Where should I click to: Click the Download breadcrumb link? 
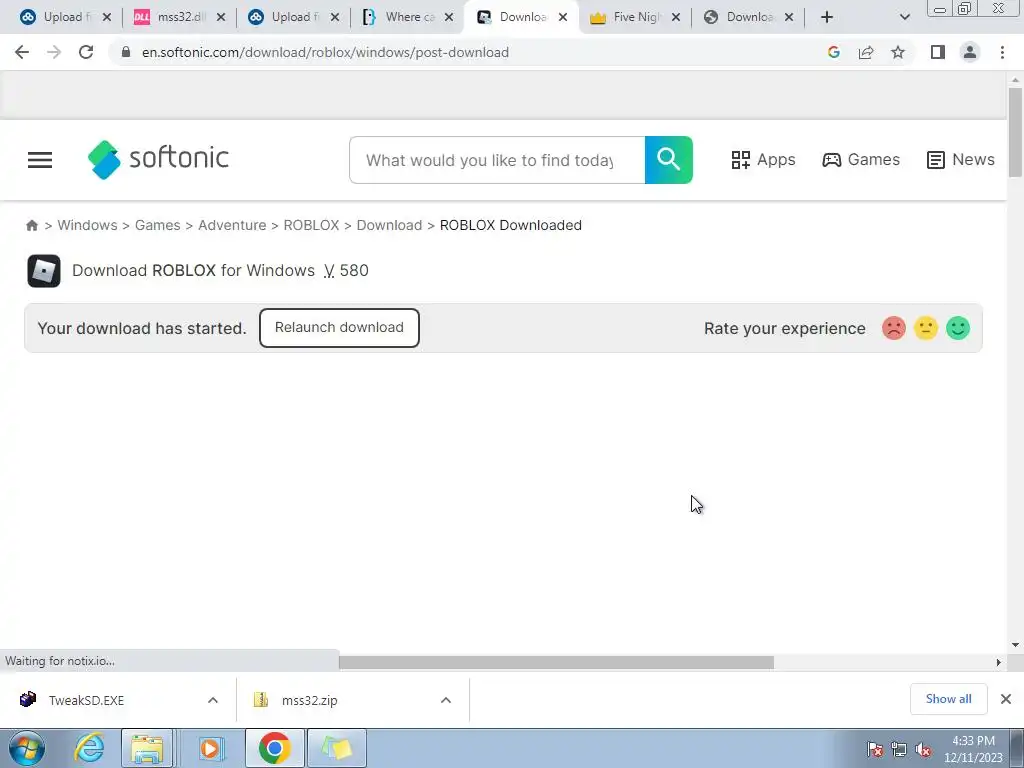tap(389, 225)
